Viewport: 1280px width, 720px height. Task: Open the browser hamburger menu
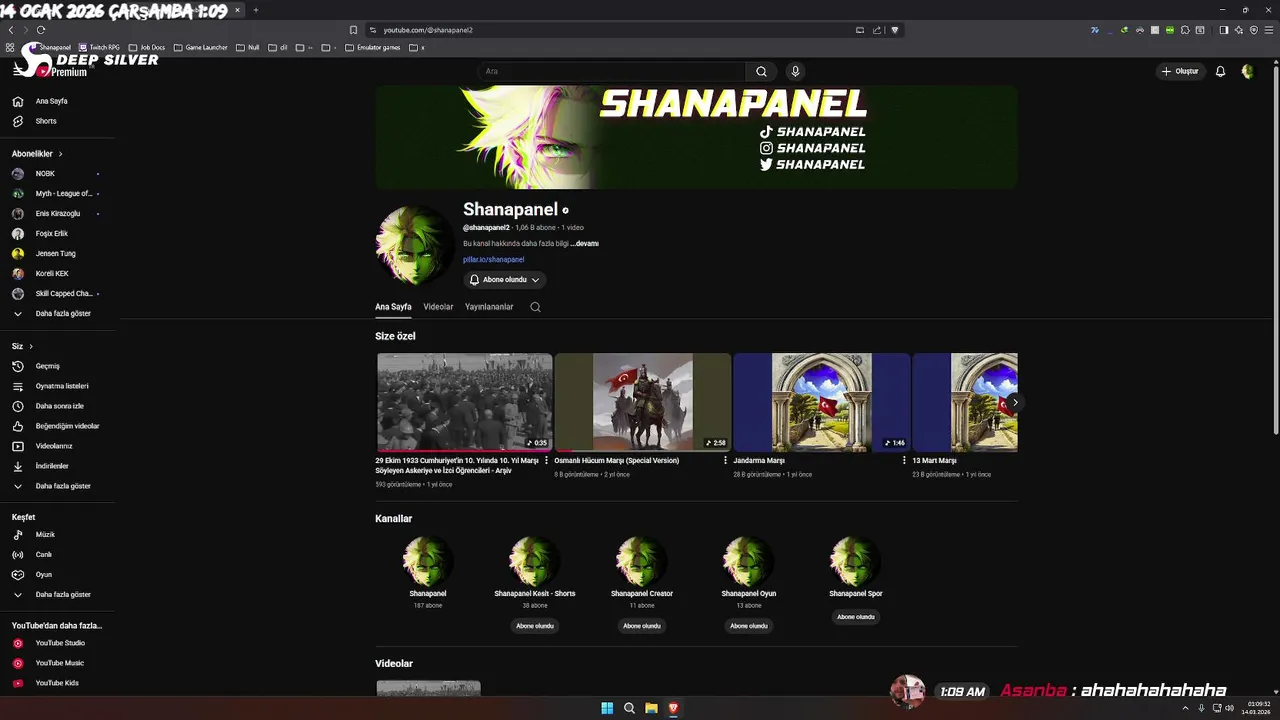pos(1267,30)
